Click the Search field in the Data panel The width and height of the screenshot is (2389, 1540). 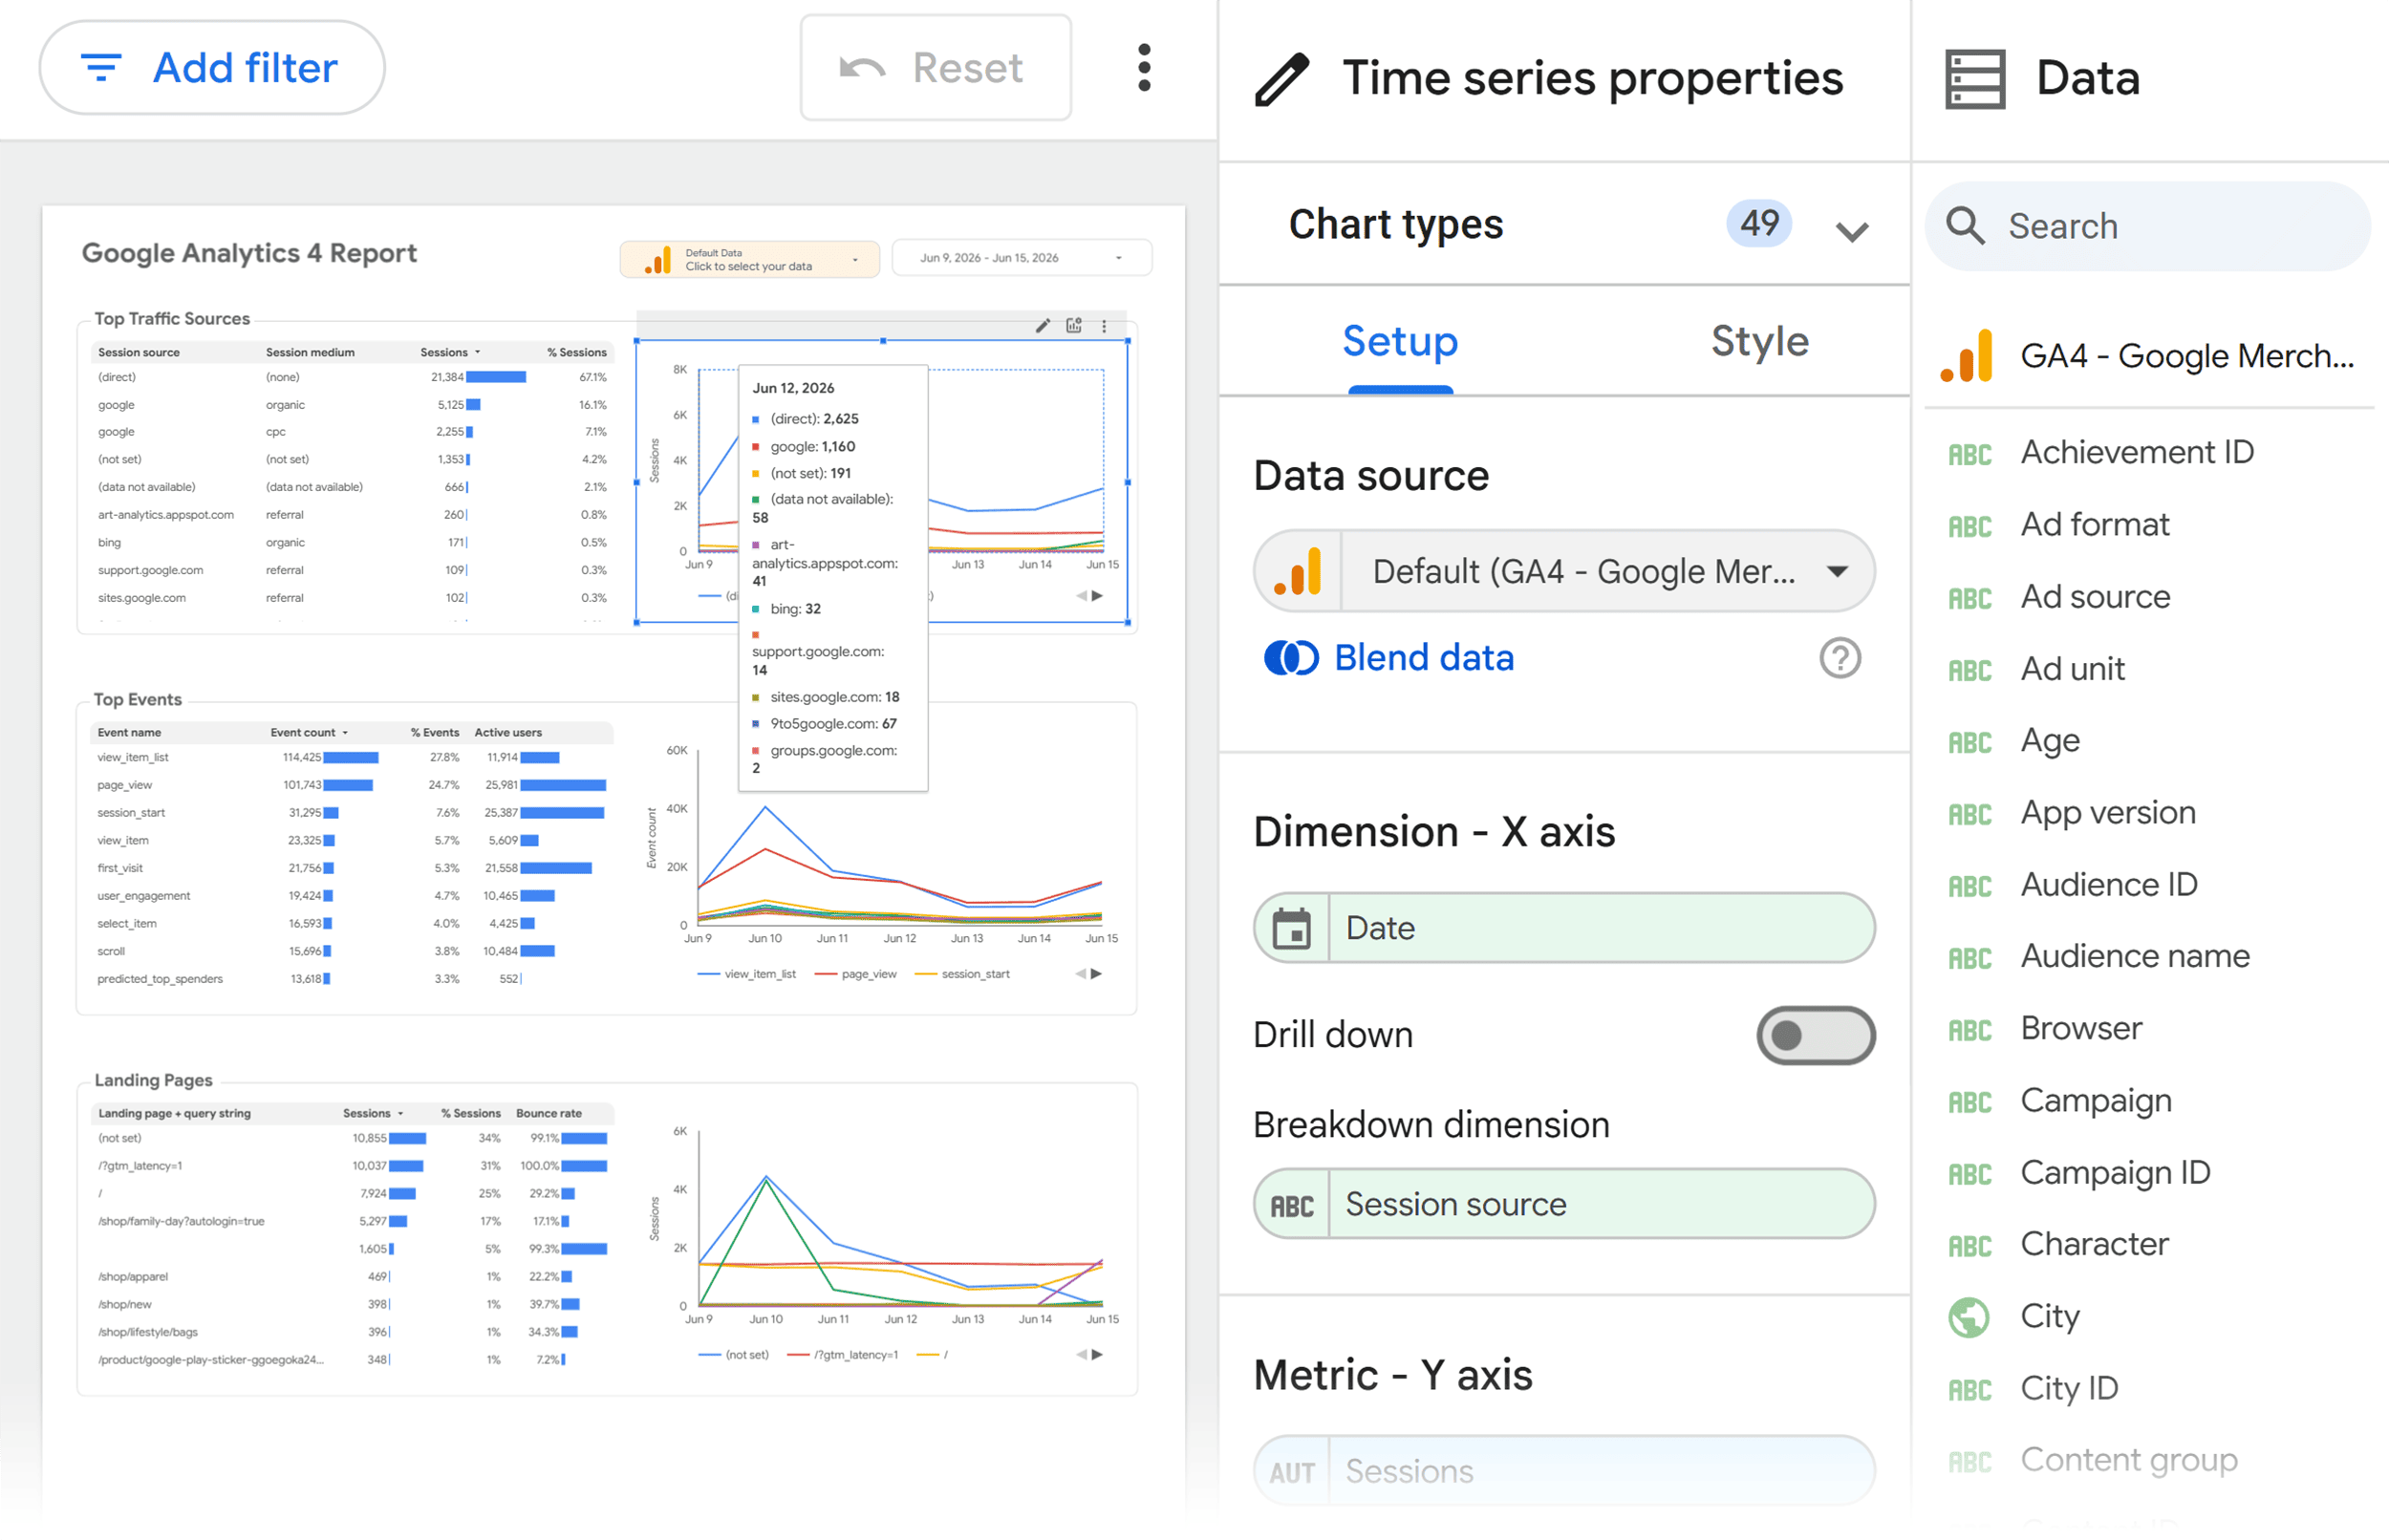click(x=2147, y=226)
